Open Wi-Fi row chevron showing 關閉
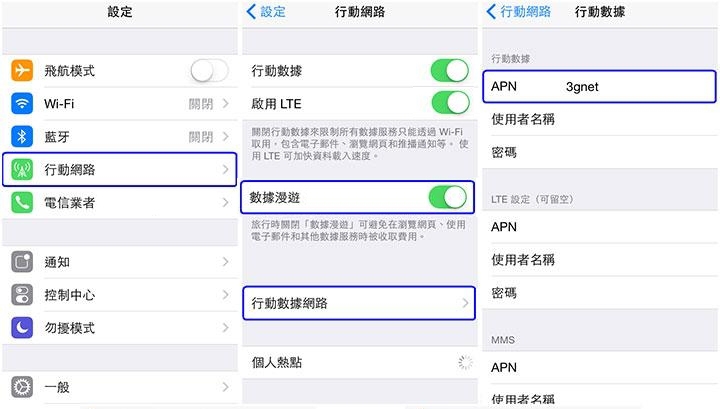The image size is (720, 409). (225, 104)
